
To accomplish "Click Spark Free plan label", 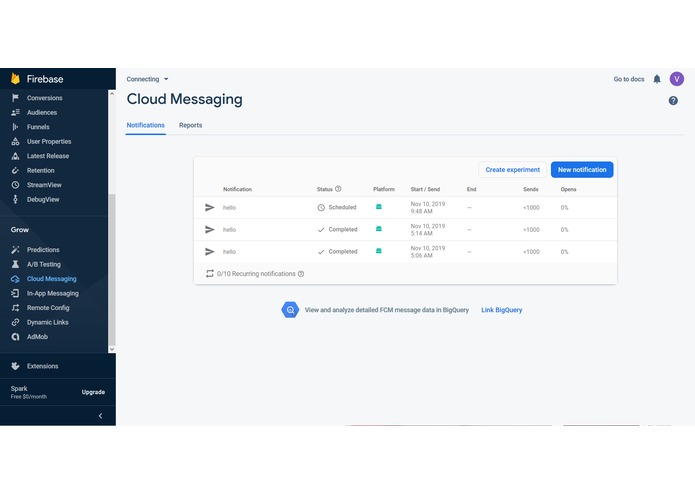I will [x=28, y=392].
